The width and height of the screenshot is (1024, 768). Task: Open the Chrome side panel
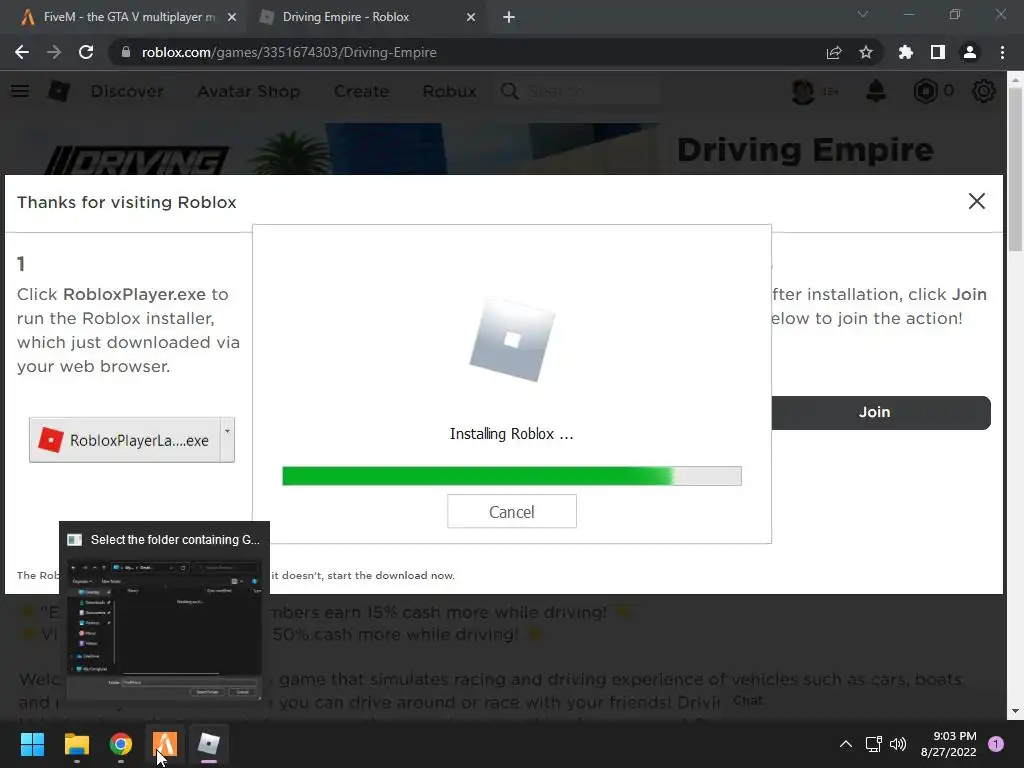click(x=938, y=52)
